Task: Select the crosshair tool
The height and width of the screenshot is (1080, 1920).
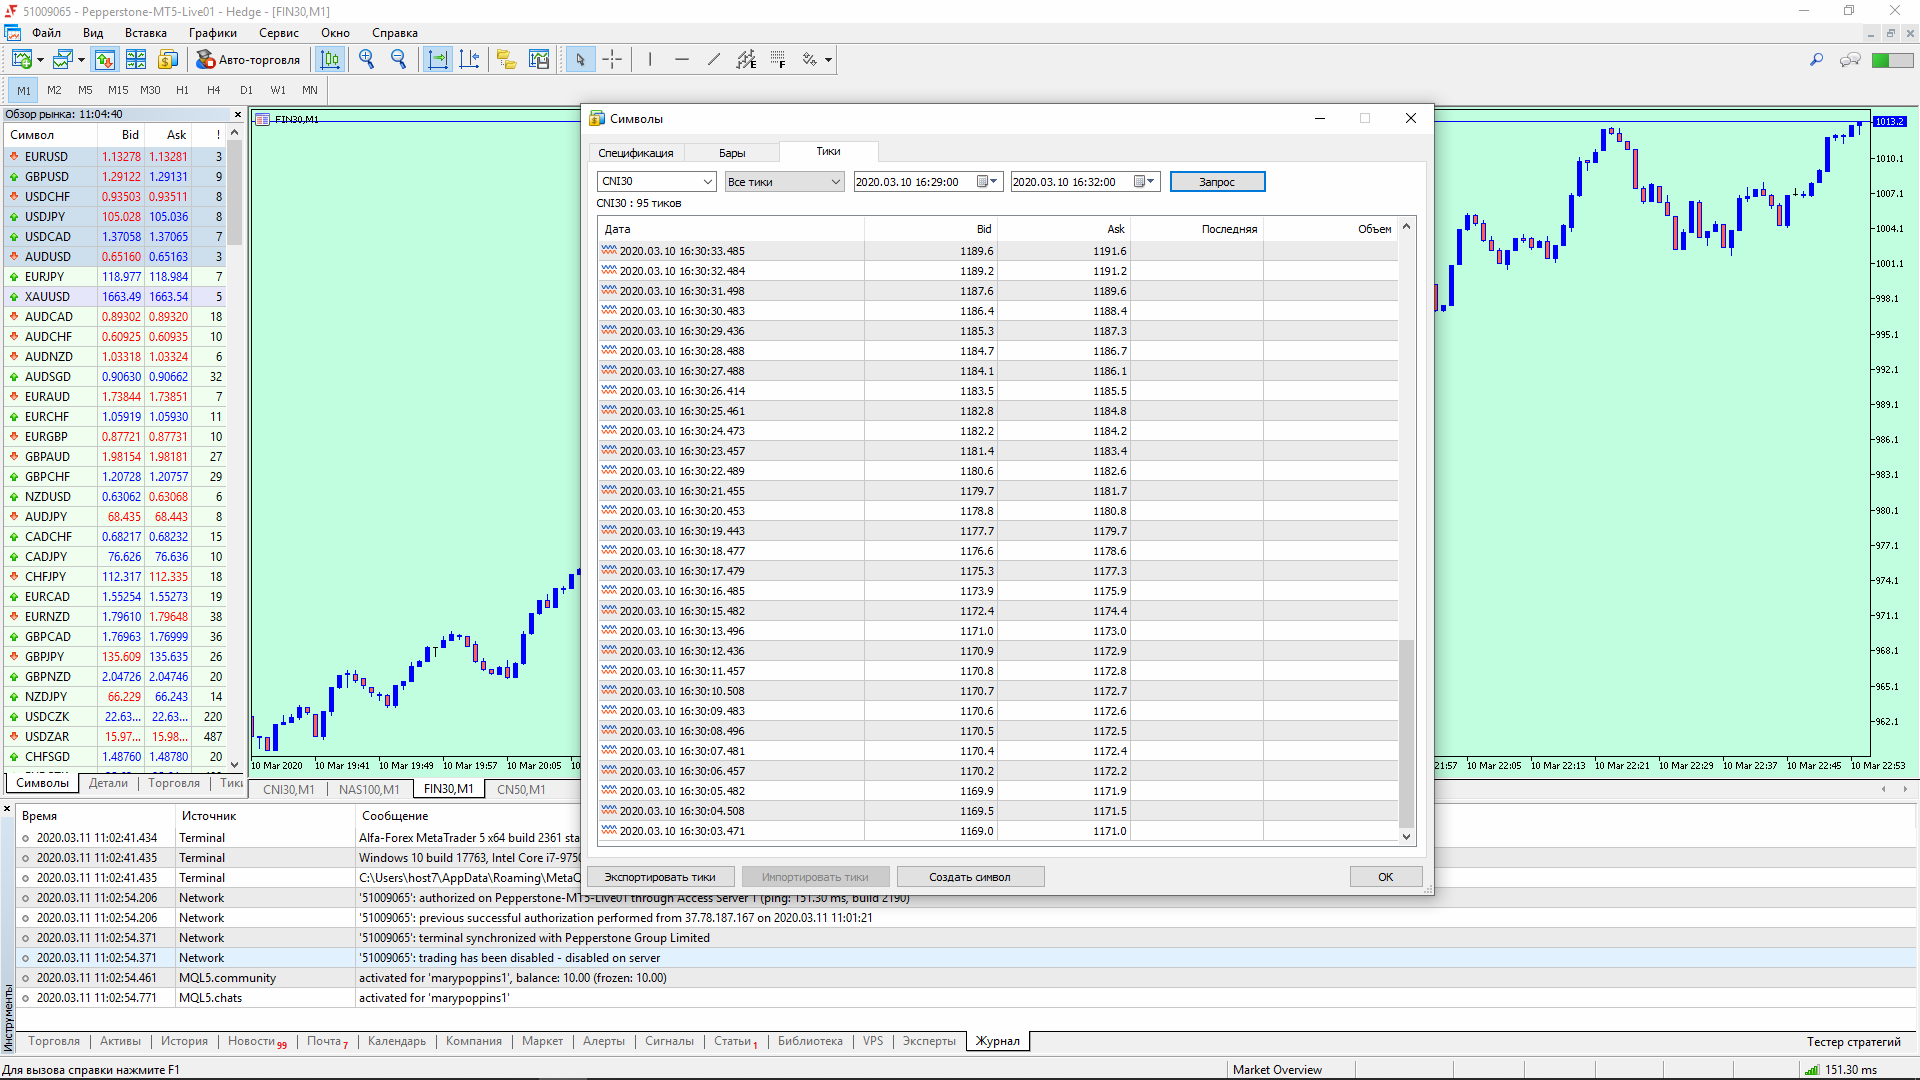Action: [x=612, y=60]
